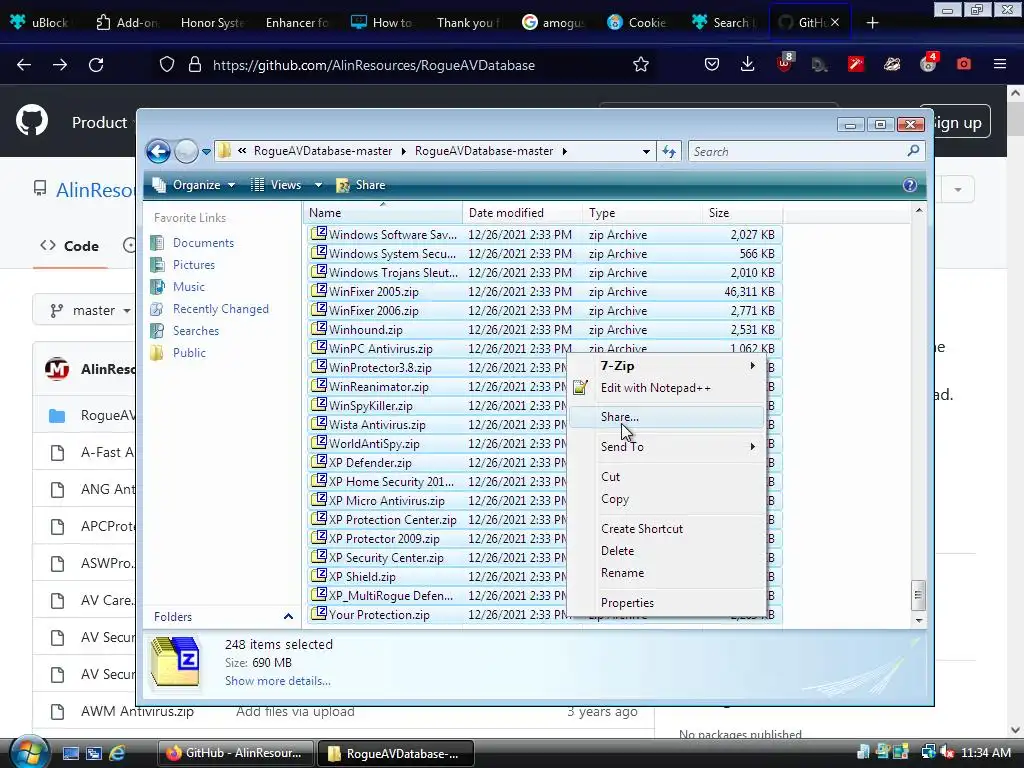The height and width of the screenshot is (768, 1024).
Task: Click the Firefox reload page button
Action: (96, 65)
